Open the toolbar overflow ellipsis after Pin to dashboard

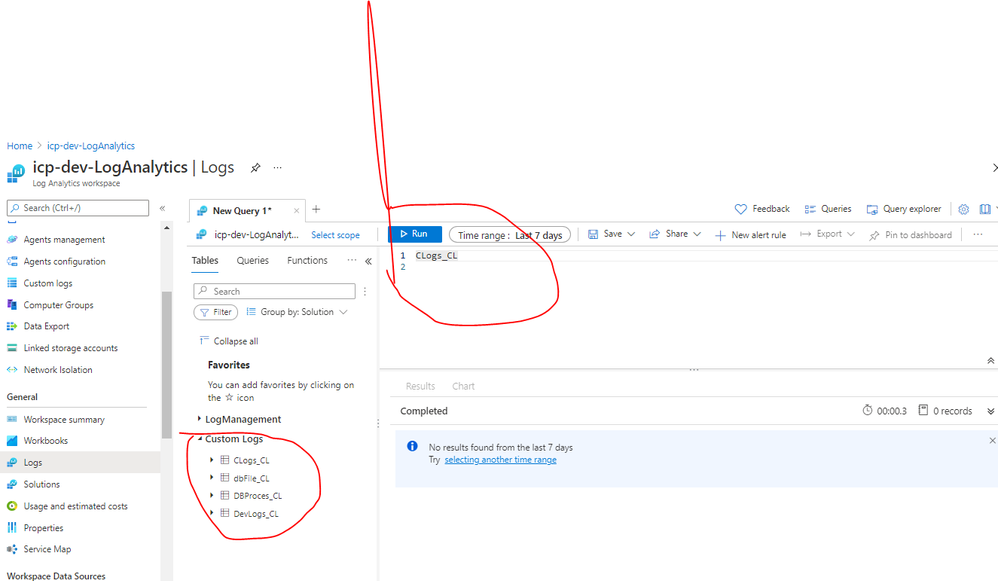978,235
